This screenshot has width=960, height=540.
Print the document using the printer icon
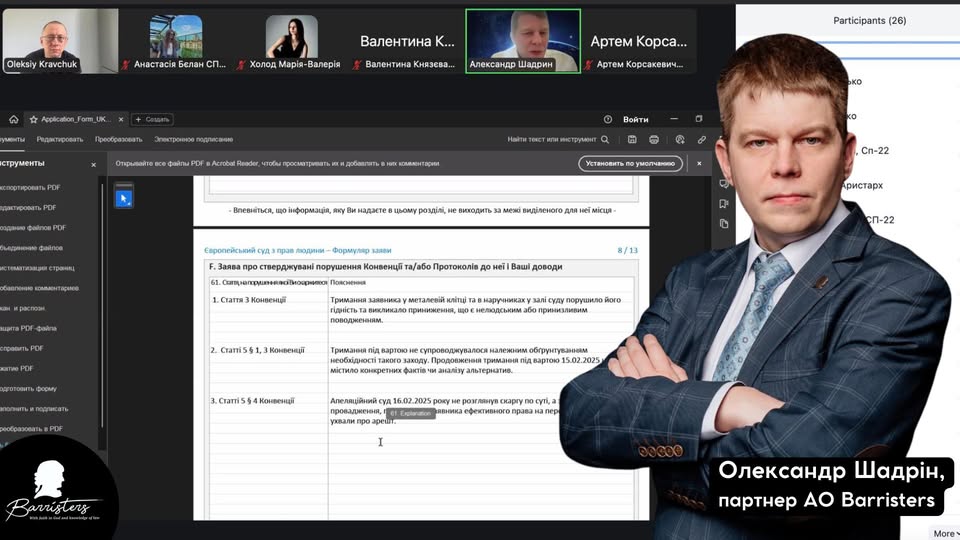tap(654, 140)
